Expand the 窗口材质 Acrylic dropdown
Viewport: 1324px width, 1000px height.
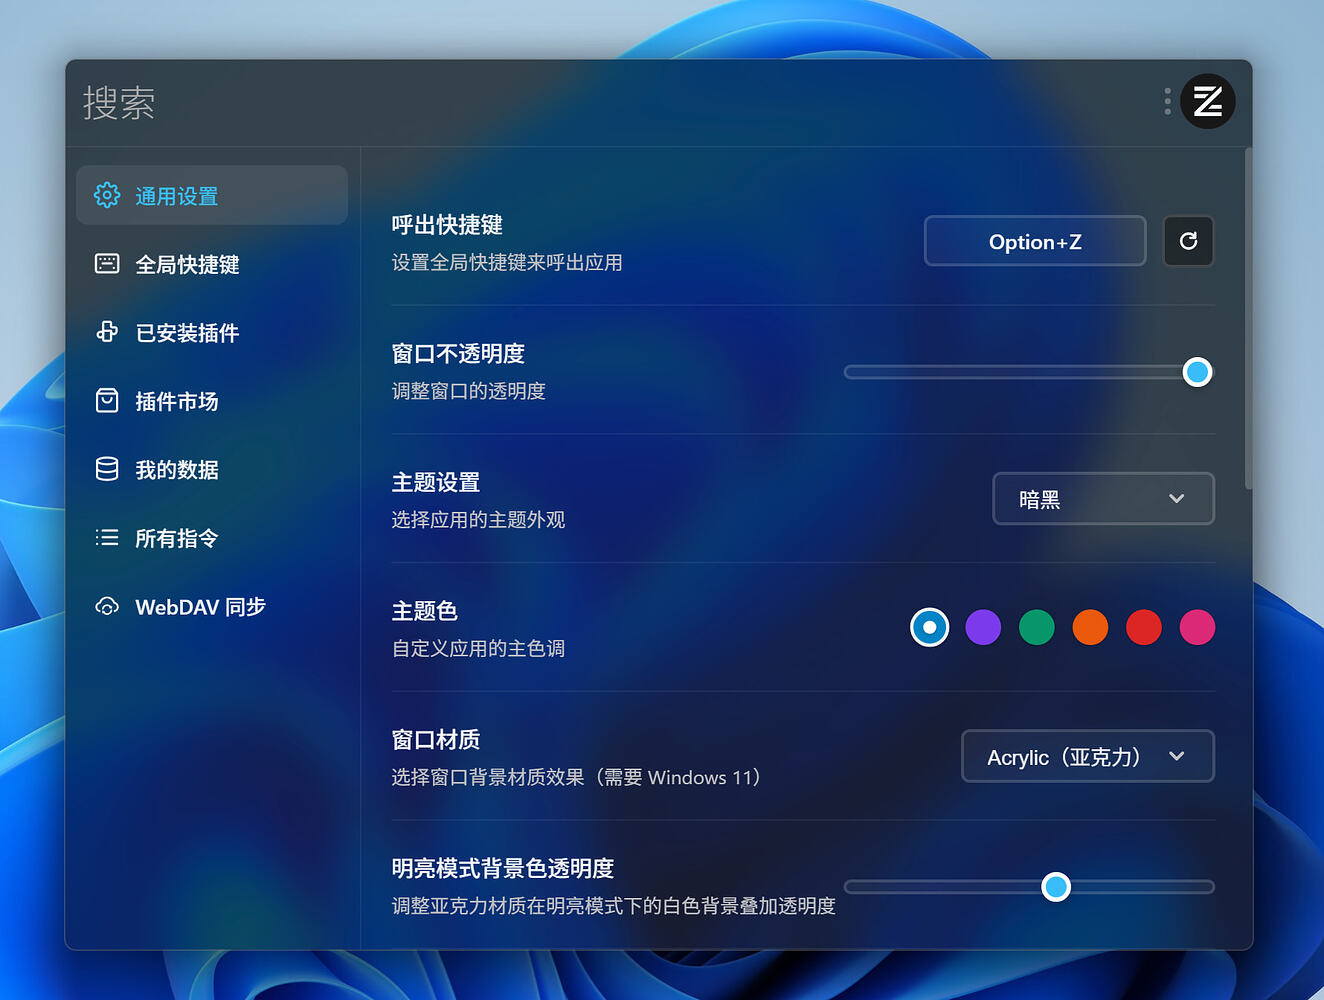click(1088, 756)
